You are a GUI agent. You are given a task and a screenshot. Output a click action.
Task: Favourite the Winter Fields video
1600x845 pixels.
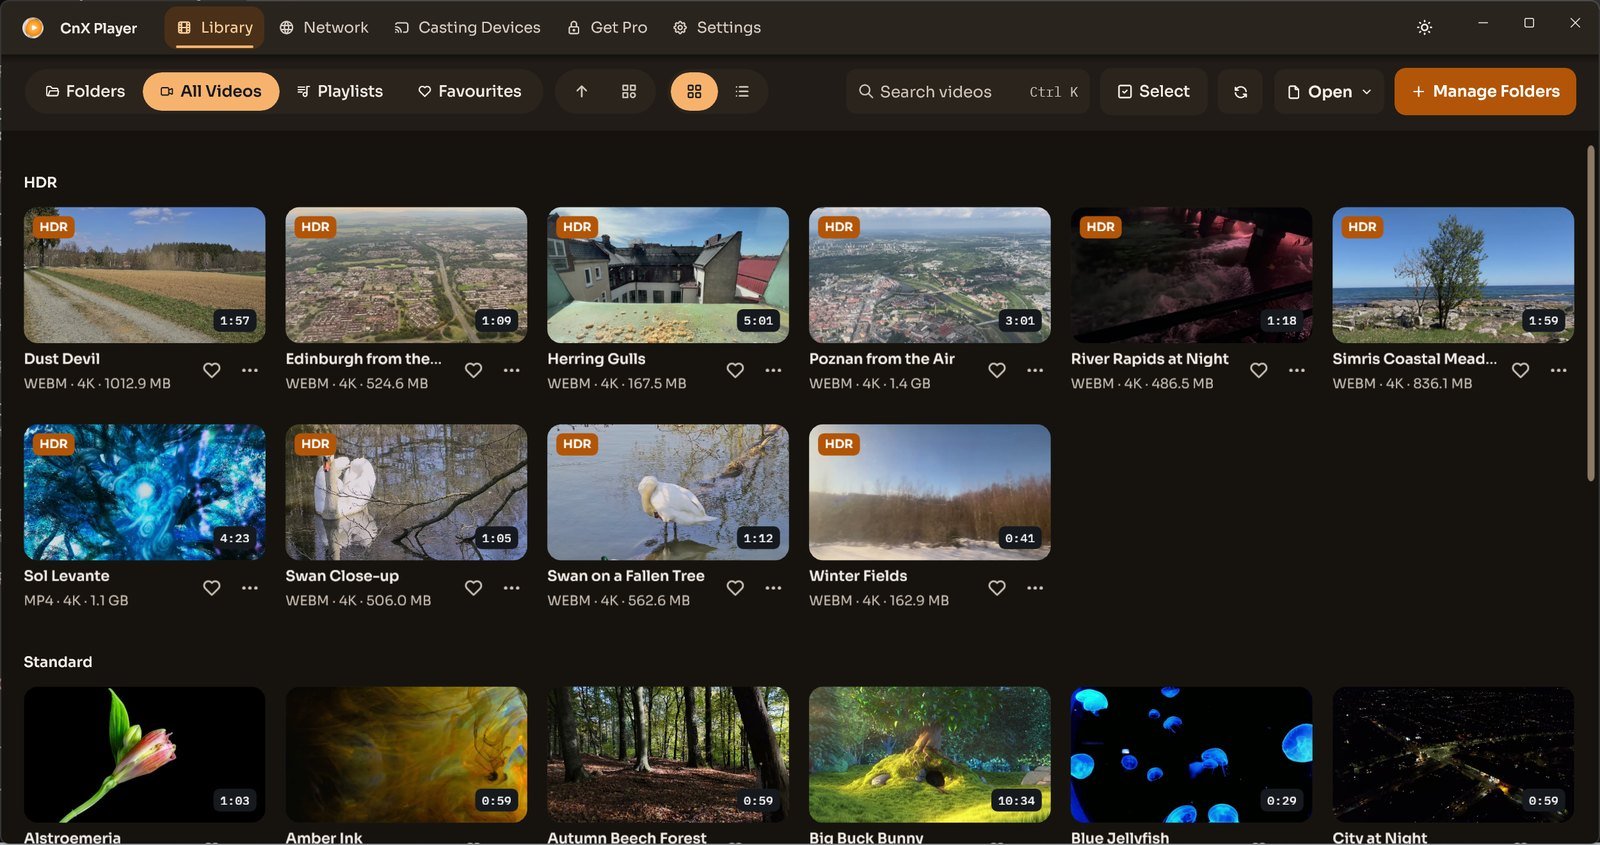tap(997, 588)
